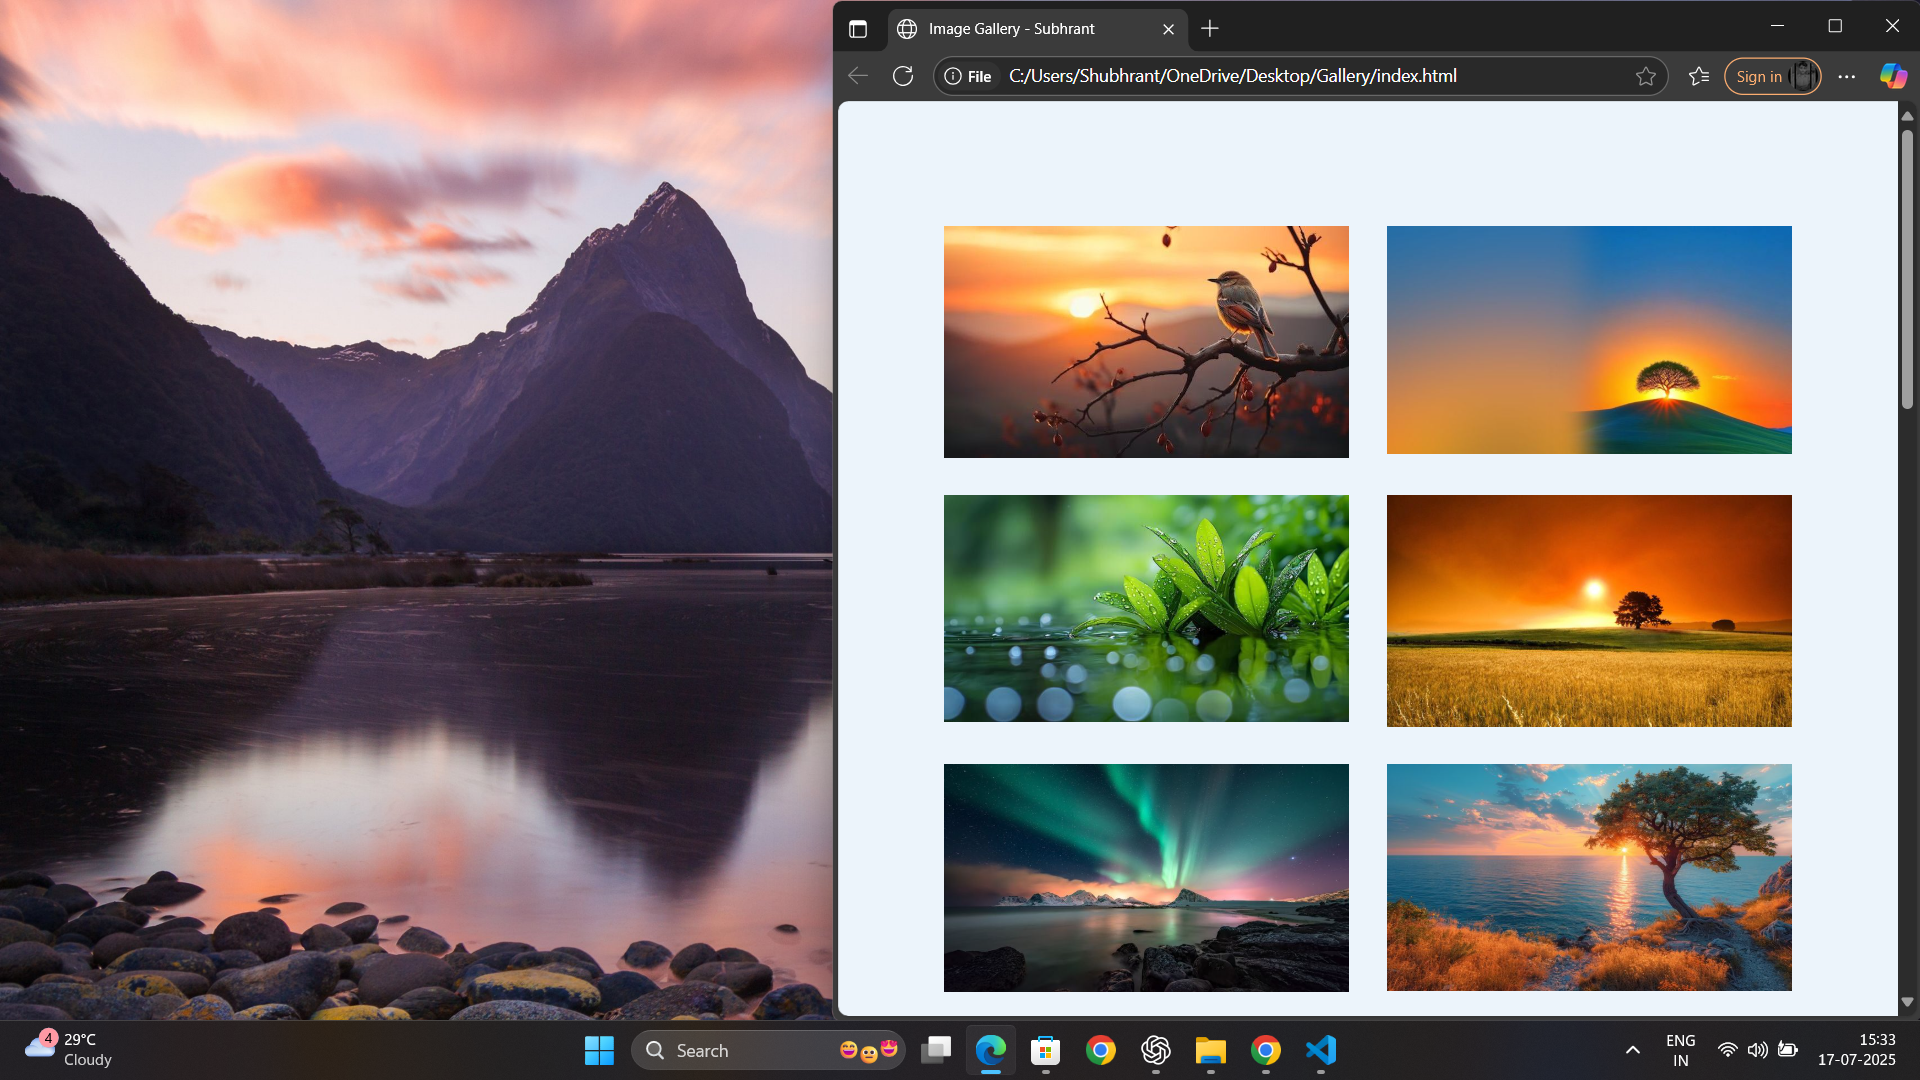The image size is (1920, 1080).
Task: Open the Copilot icon in Edge
Action: click(1893, 76)
